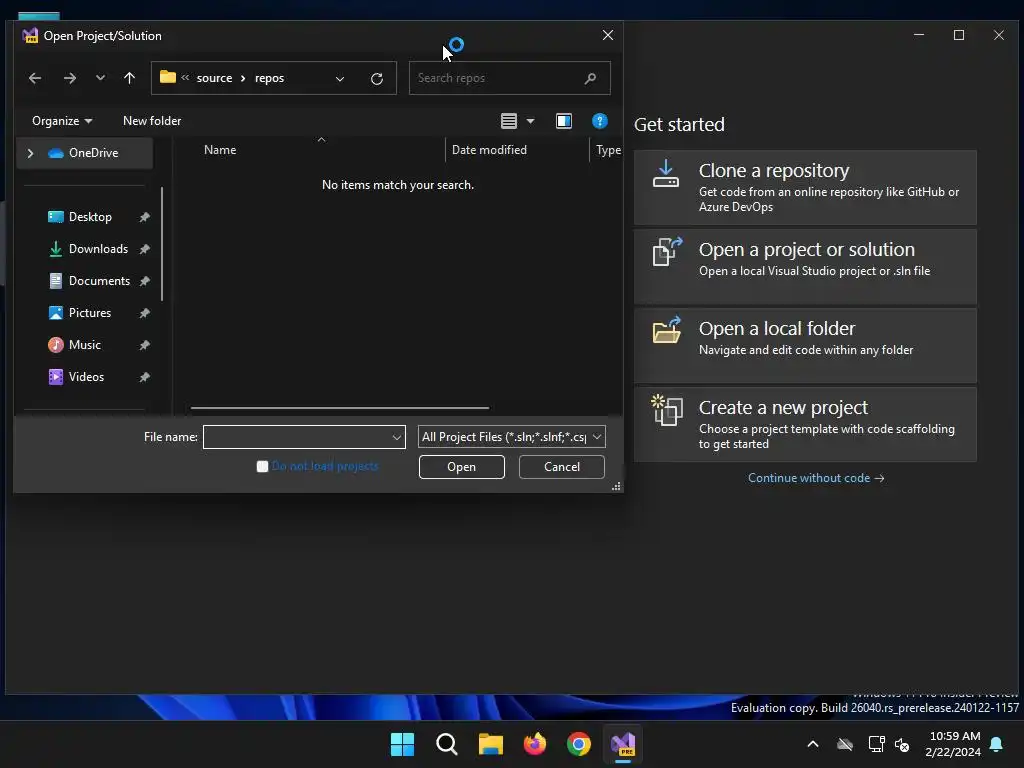The width and height of the screenshot is (1024, 768).
Task: Click the muted volume tray icon
Action: tap(903, 744)
